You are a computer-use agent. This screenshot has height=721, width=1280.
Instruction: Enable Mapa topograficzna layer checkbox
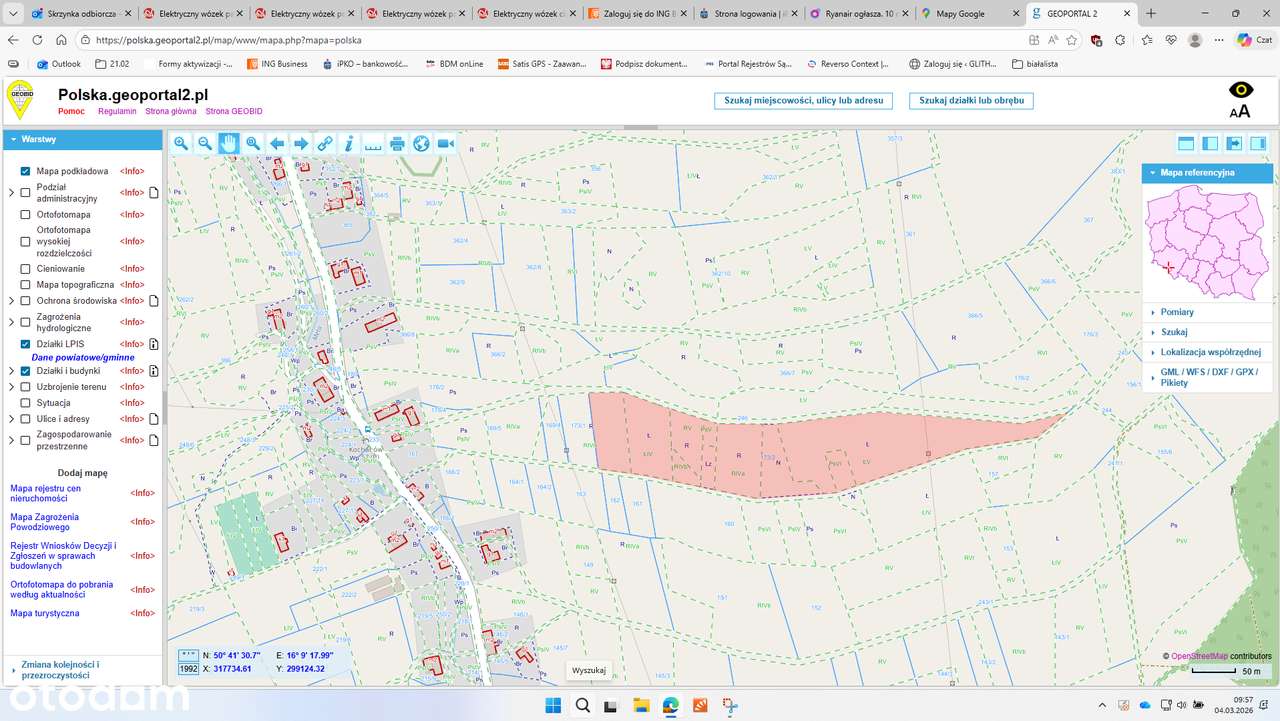point(26,284)
